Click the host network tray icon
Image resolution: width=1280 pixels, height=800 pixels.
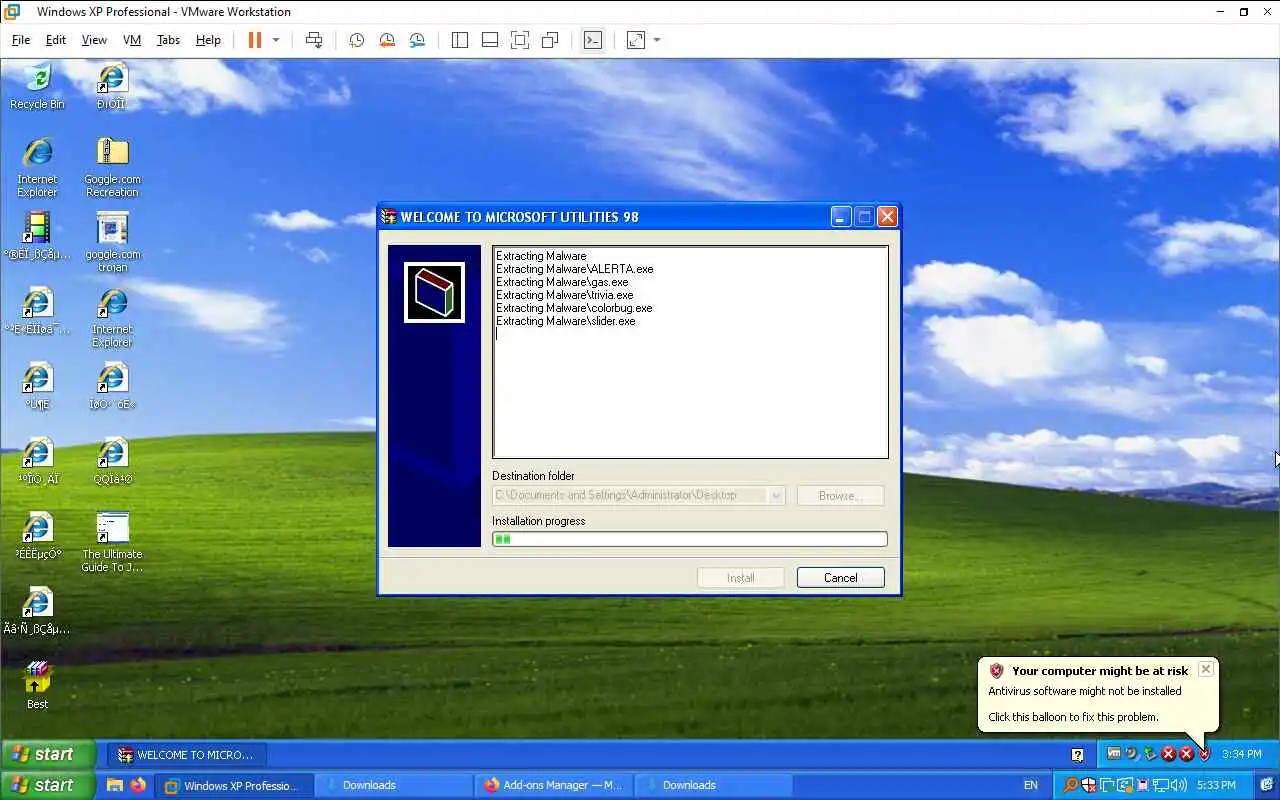(x=1163, y=785)
